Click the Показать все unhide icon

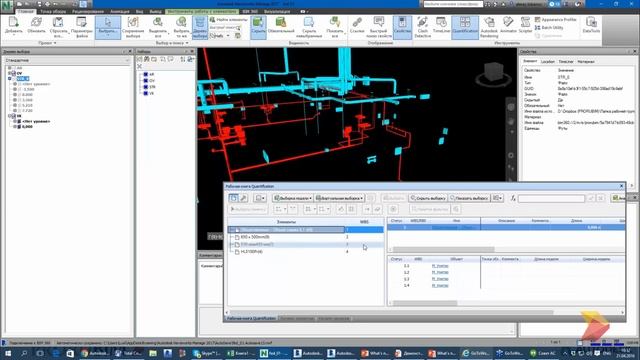click(x=335, y=27)
